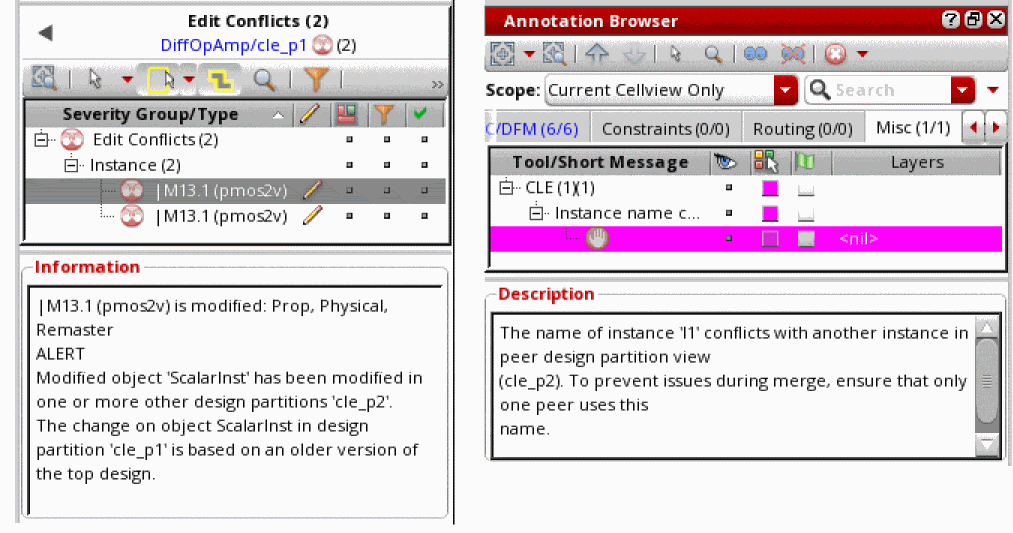1013x533 pixels.
Task: Switch to the Constraints (0/0) tab
Action: pos(665,129)
